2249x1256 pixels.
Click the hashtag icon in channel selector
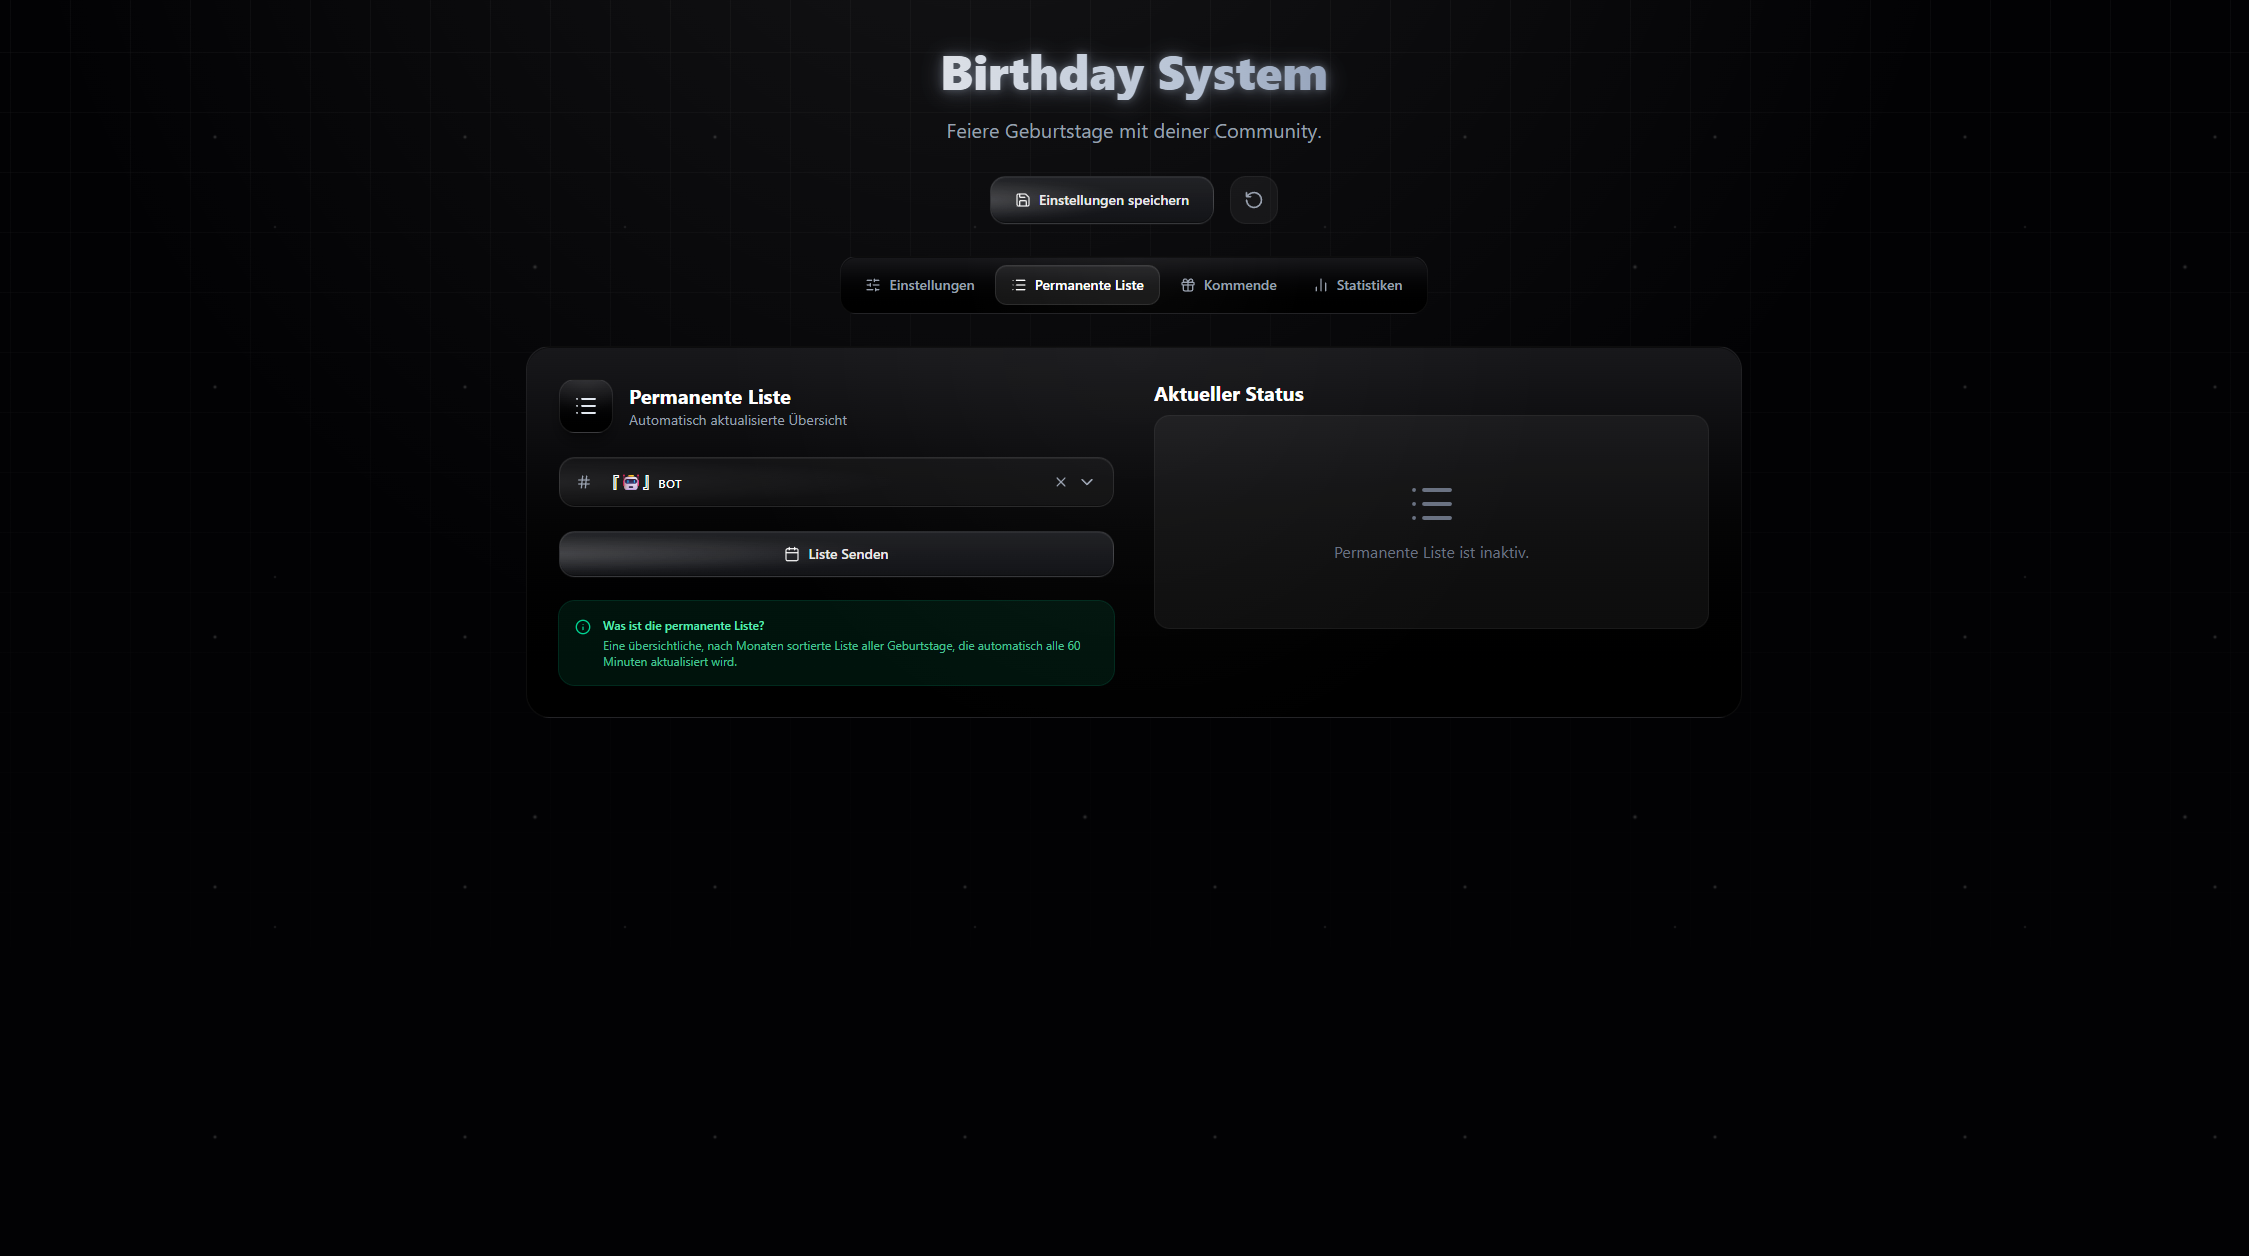pos(584,481)
